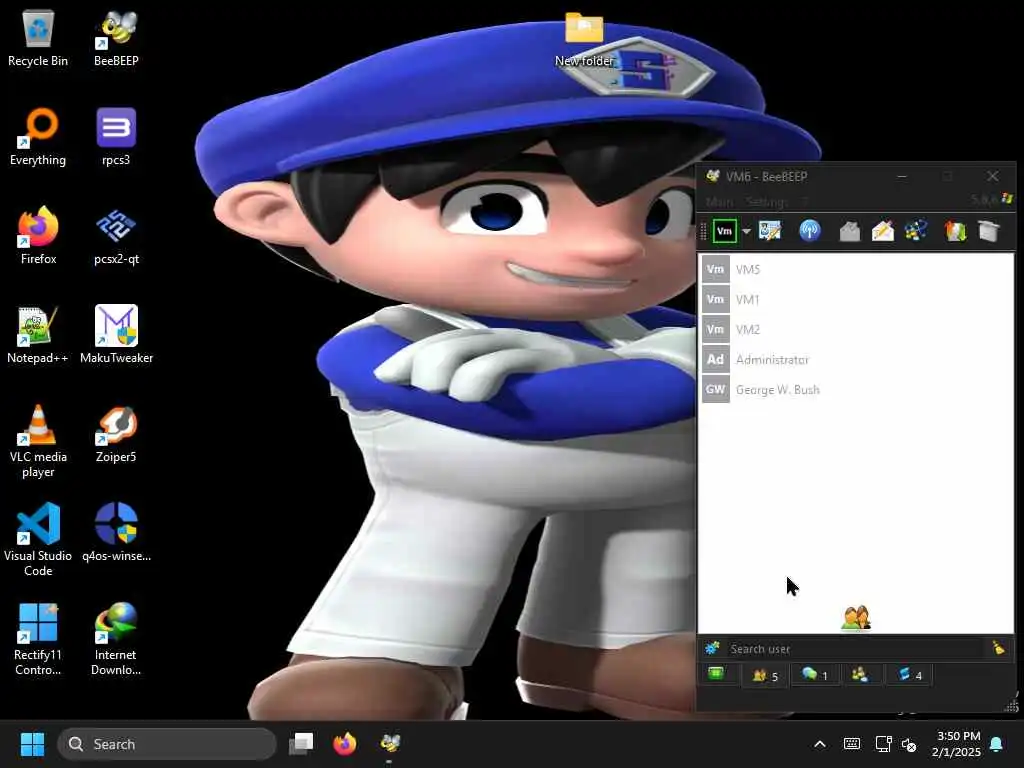Click the Windows flag icon beside the version number
1024x768 pixels.
1008,199
